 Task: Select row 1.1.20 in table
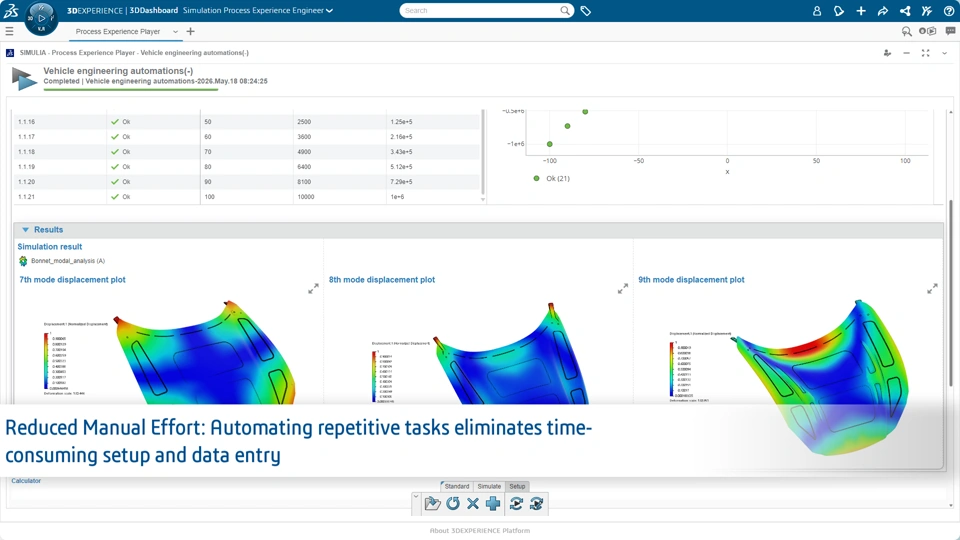pos(247,182)
